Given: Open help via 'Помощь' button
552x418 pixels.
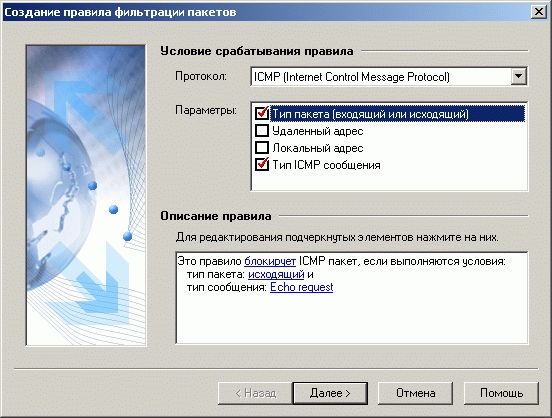Looking at the screenshot, I should click(x=501, y=393).
